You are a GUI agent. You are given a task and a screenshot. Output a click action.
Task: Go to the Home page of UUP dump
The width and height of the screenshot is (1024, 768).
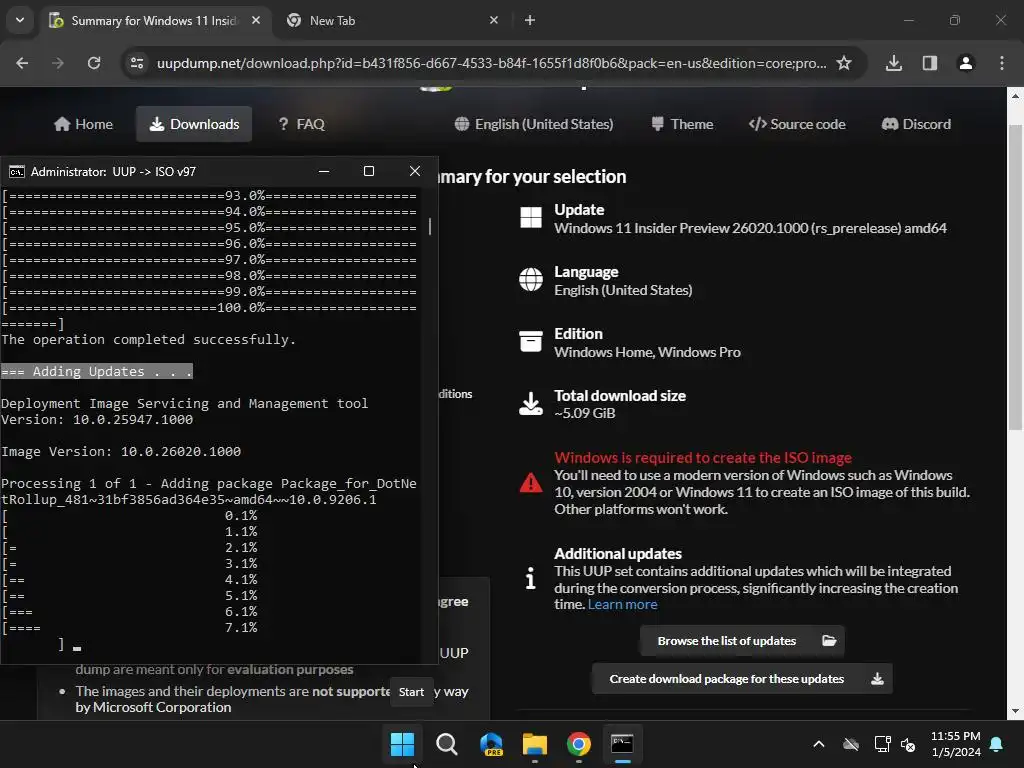click(x=83, y=124)
